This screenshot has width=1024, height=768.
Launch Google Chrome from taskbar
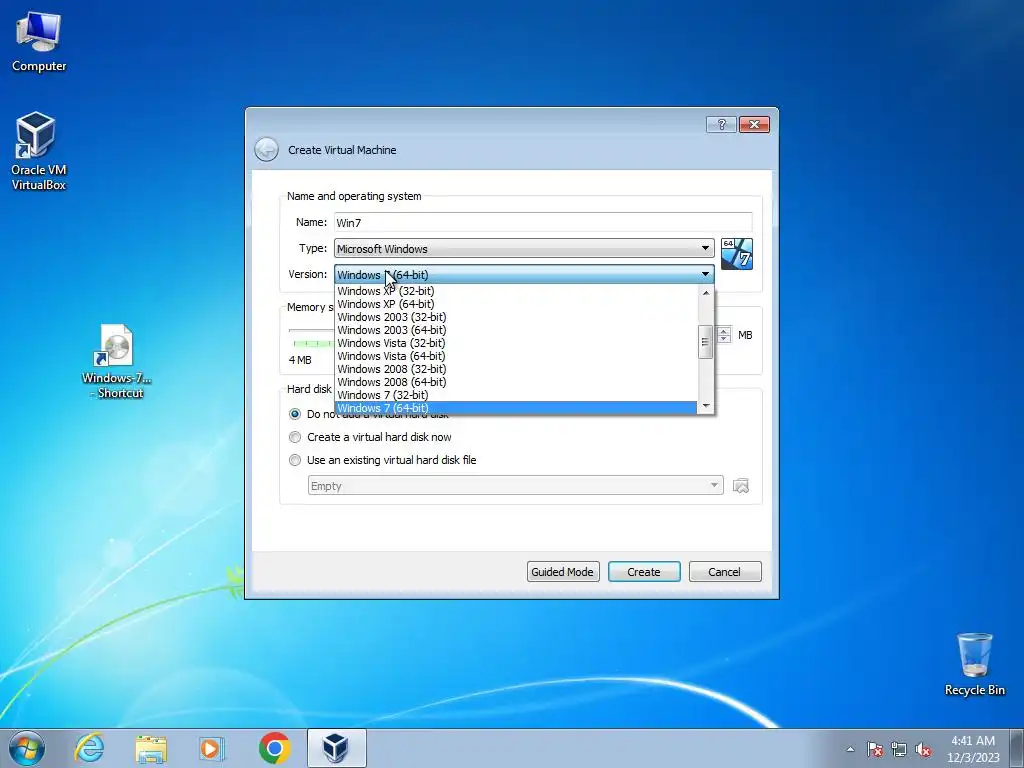(x=274, y=748)
